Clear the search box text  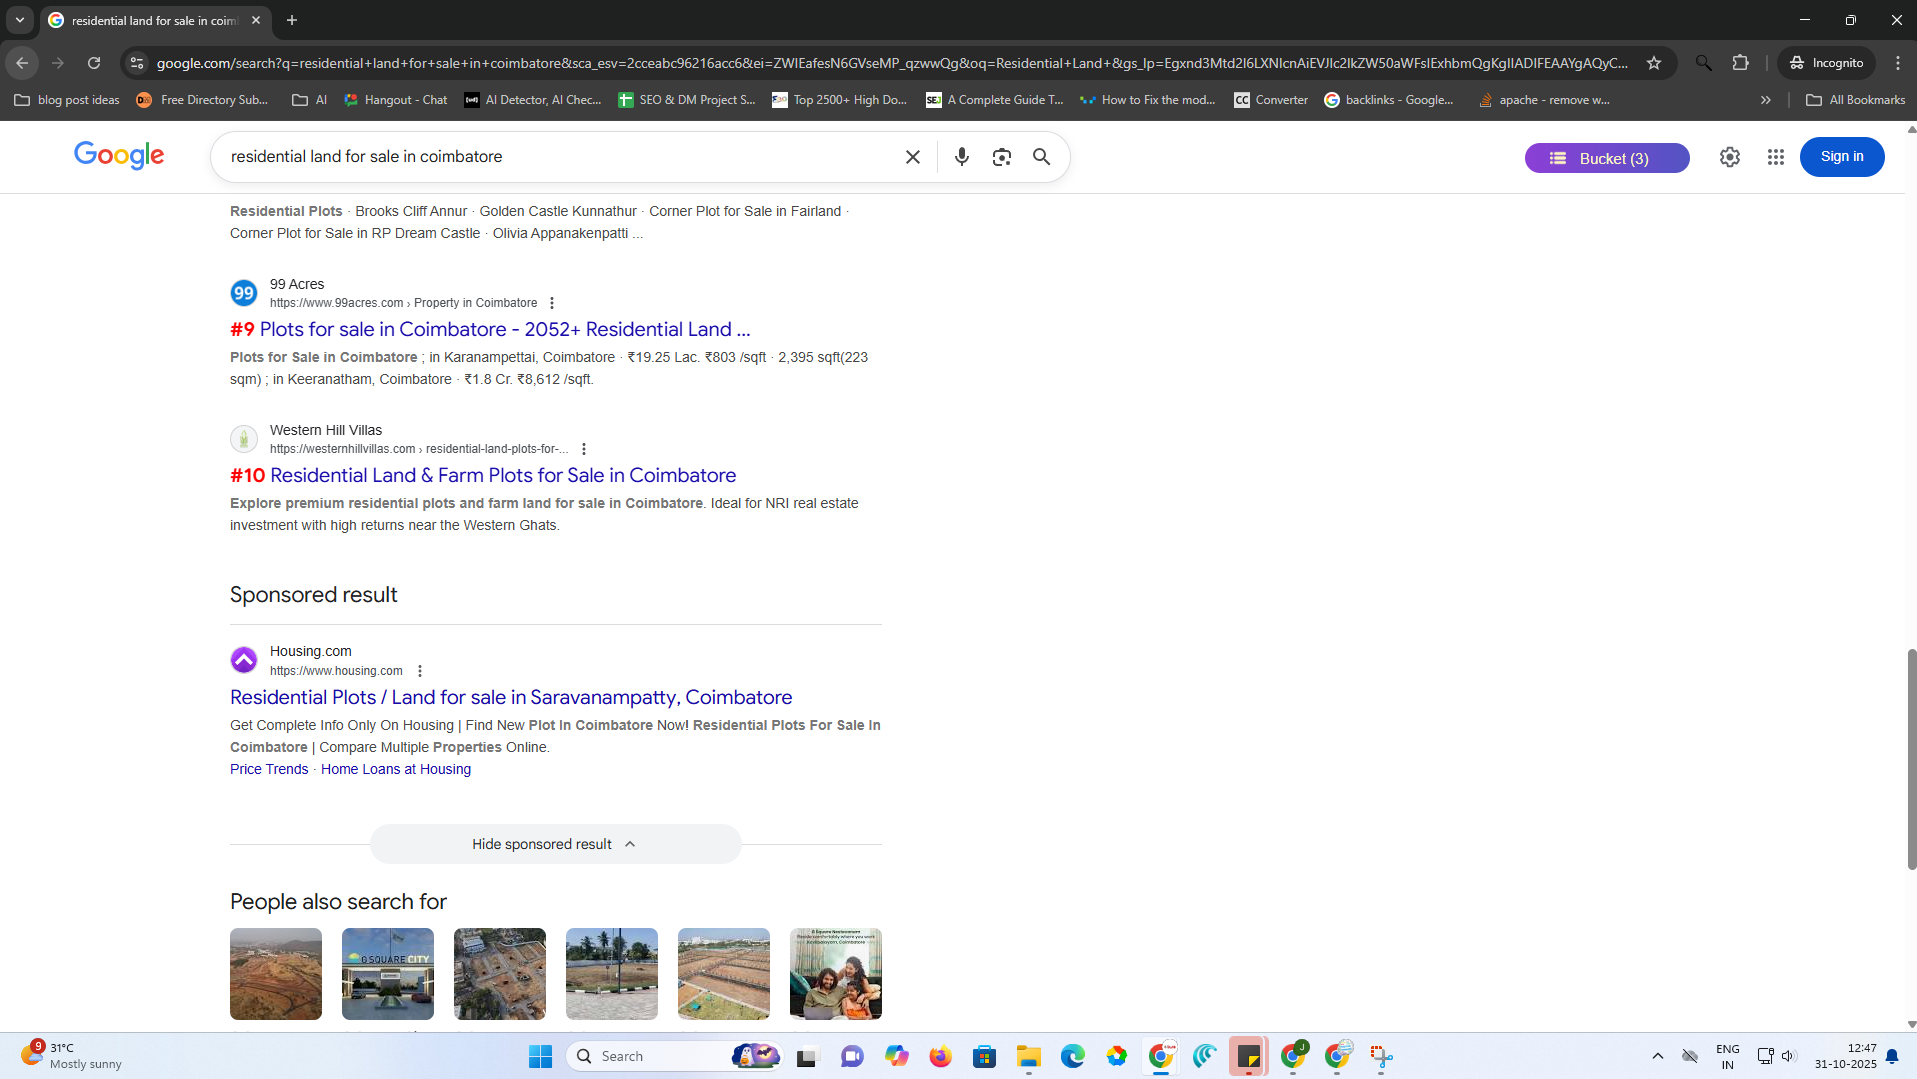[x=912, y=157]
